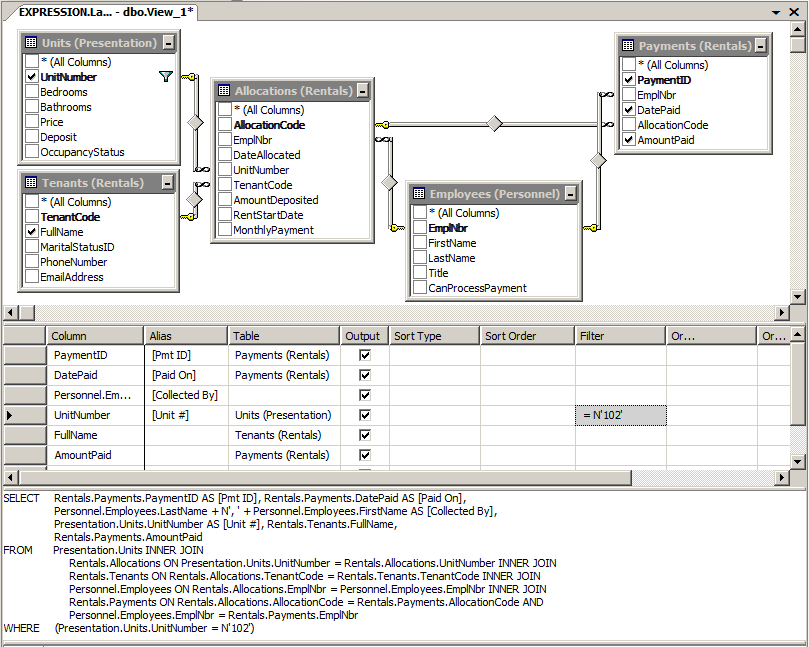Click key icon left of Employees EmplNbr

397,228
